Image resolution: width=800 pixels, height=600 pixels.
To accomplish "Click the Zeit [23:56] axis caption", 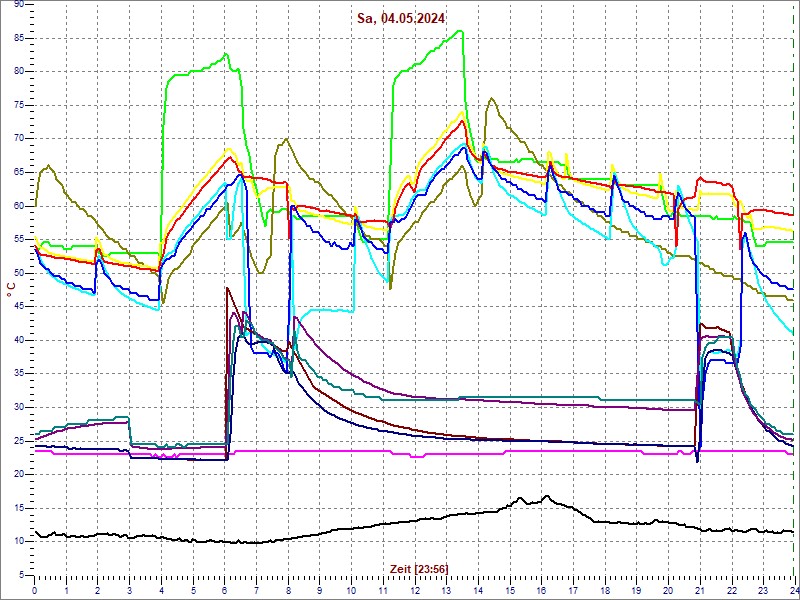I will pos(419,568).
